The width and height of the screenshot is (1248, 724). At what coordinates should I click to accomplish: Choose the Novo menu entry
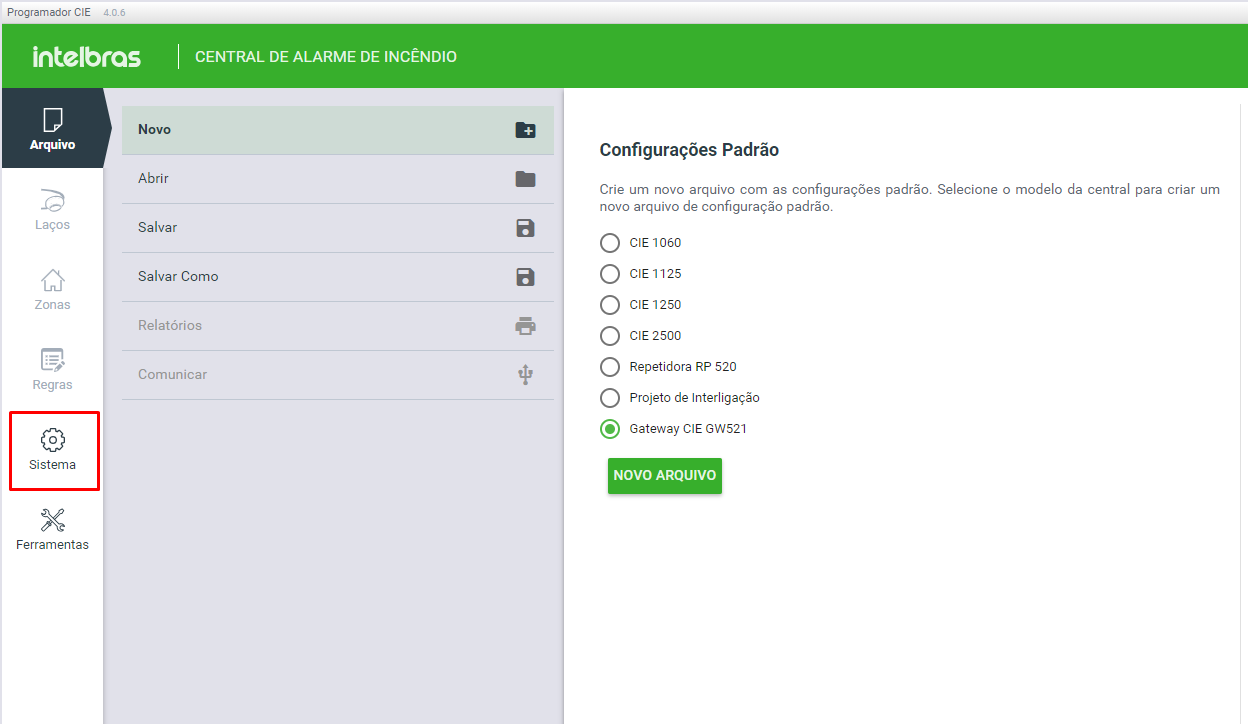pyautogui.click(x=338, y=130)
